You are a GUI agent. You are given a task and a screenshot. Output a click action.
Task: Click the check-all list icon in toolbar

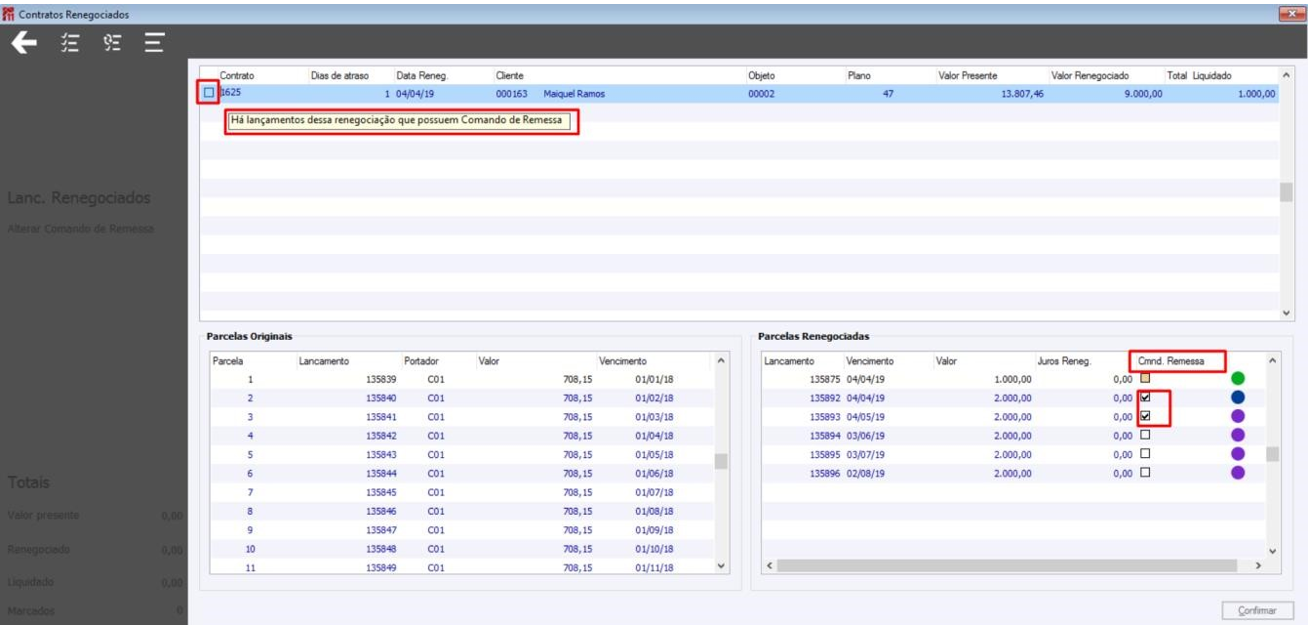[69, 42]
